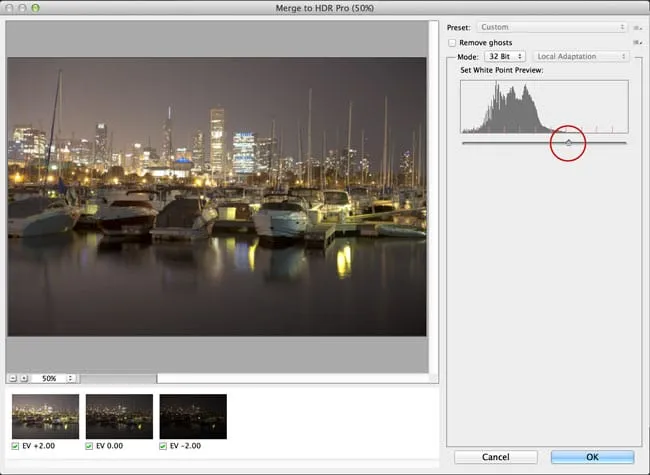Click the zoom in plus button

click(24, 379)
